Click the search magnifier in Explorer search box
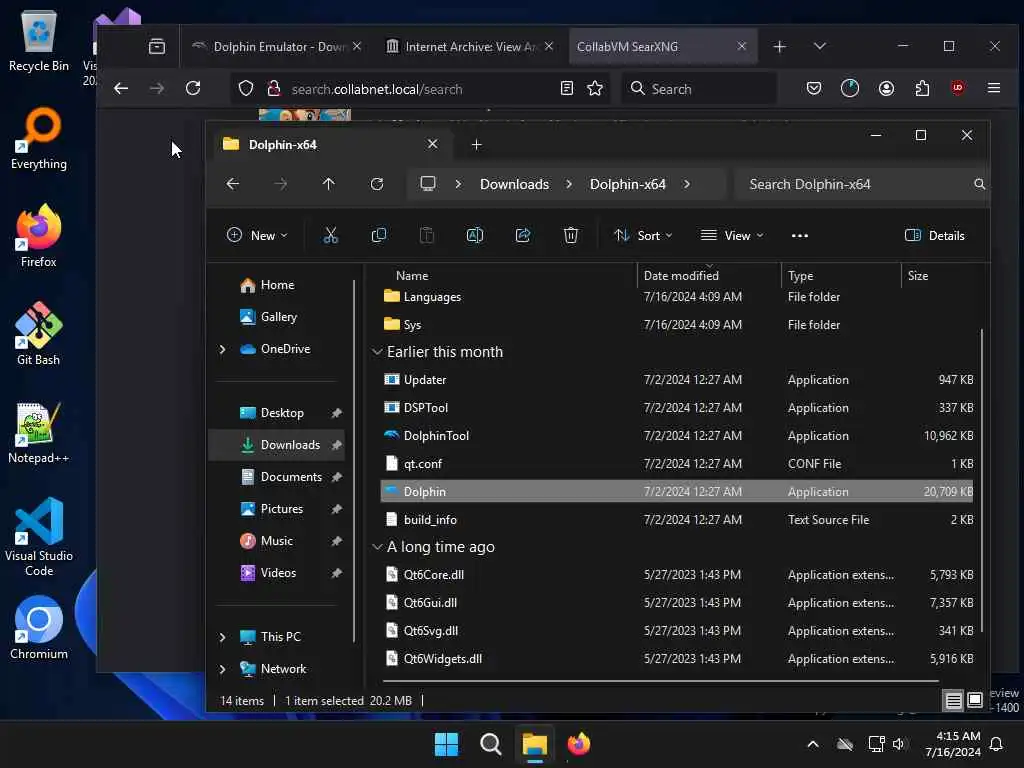Viewport: 1024px width, 768px height. tap(979, 184)
